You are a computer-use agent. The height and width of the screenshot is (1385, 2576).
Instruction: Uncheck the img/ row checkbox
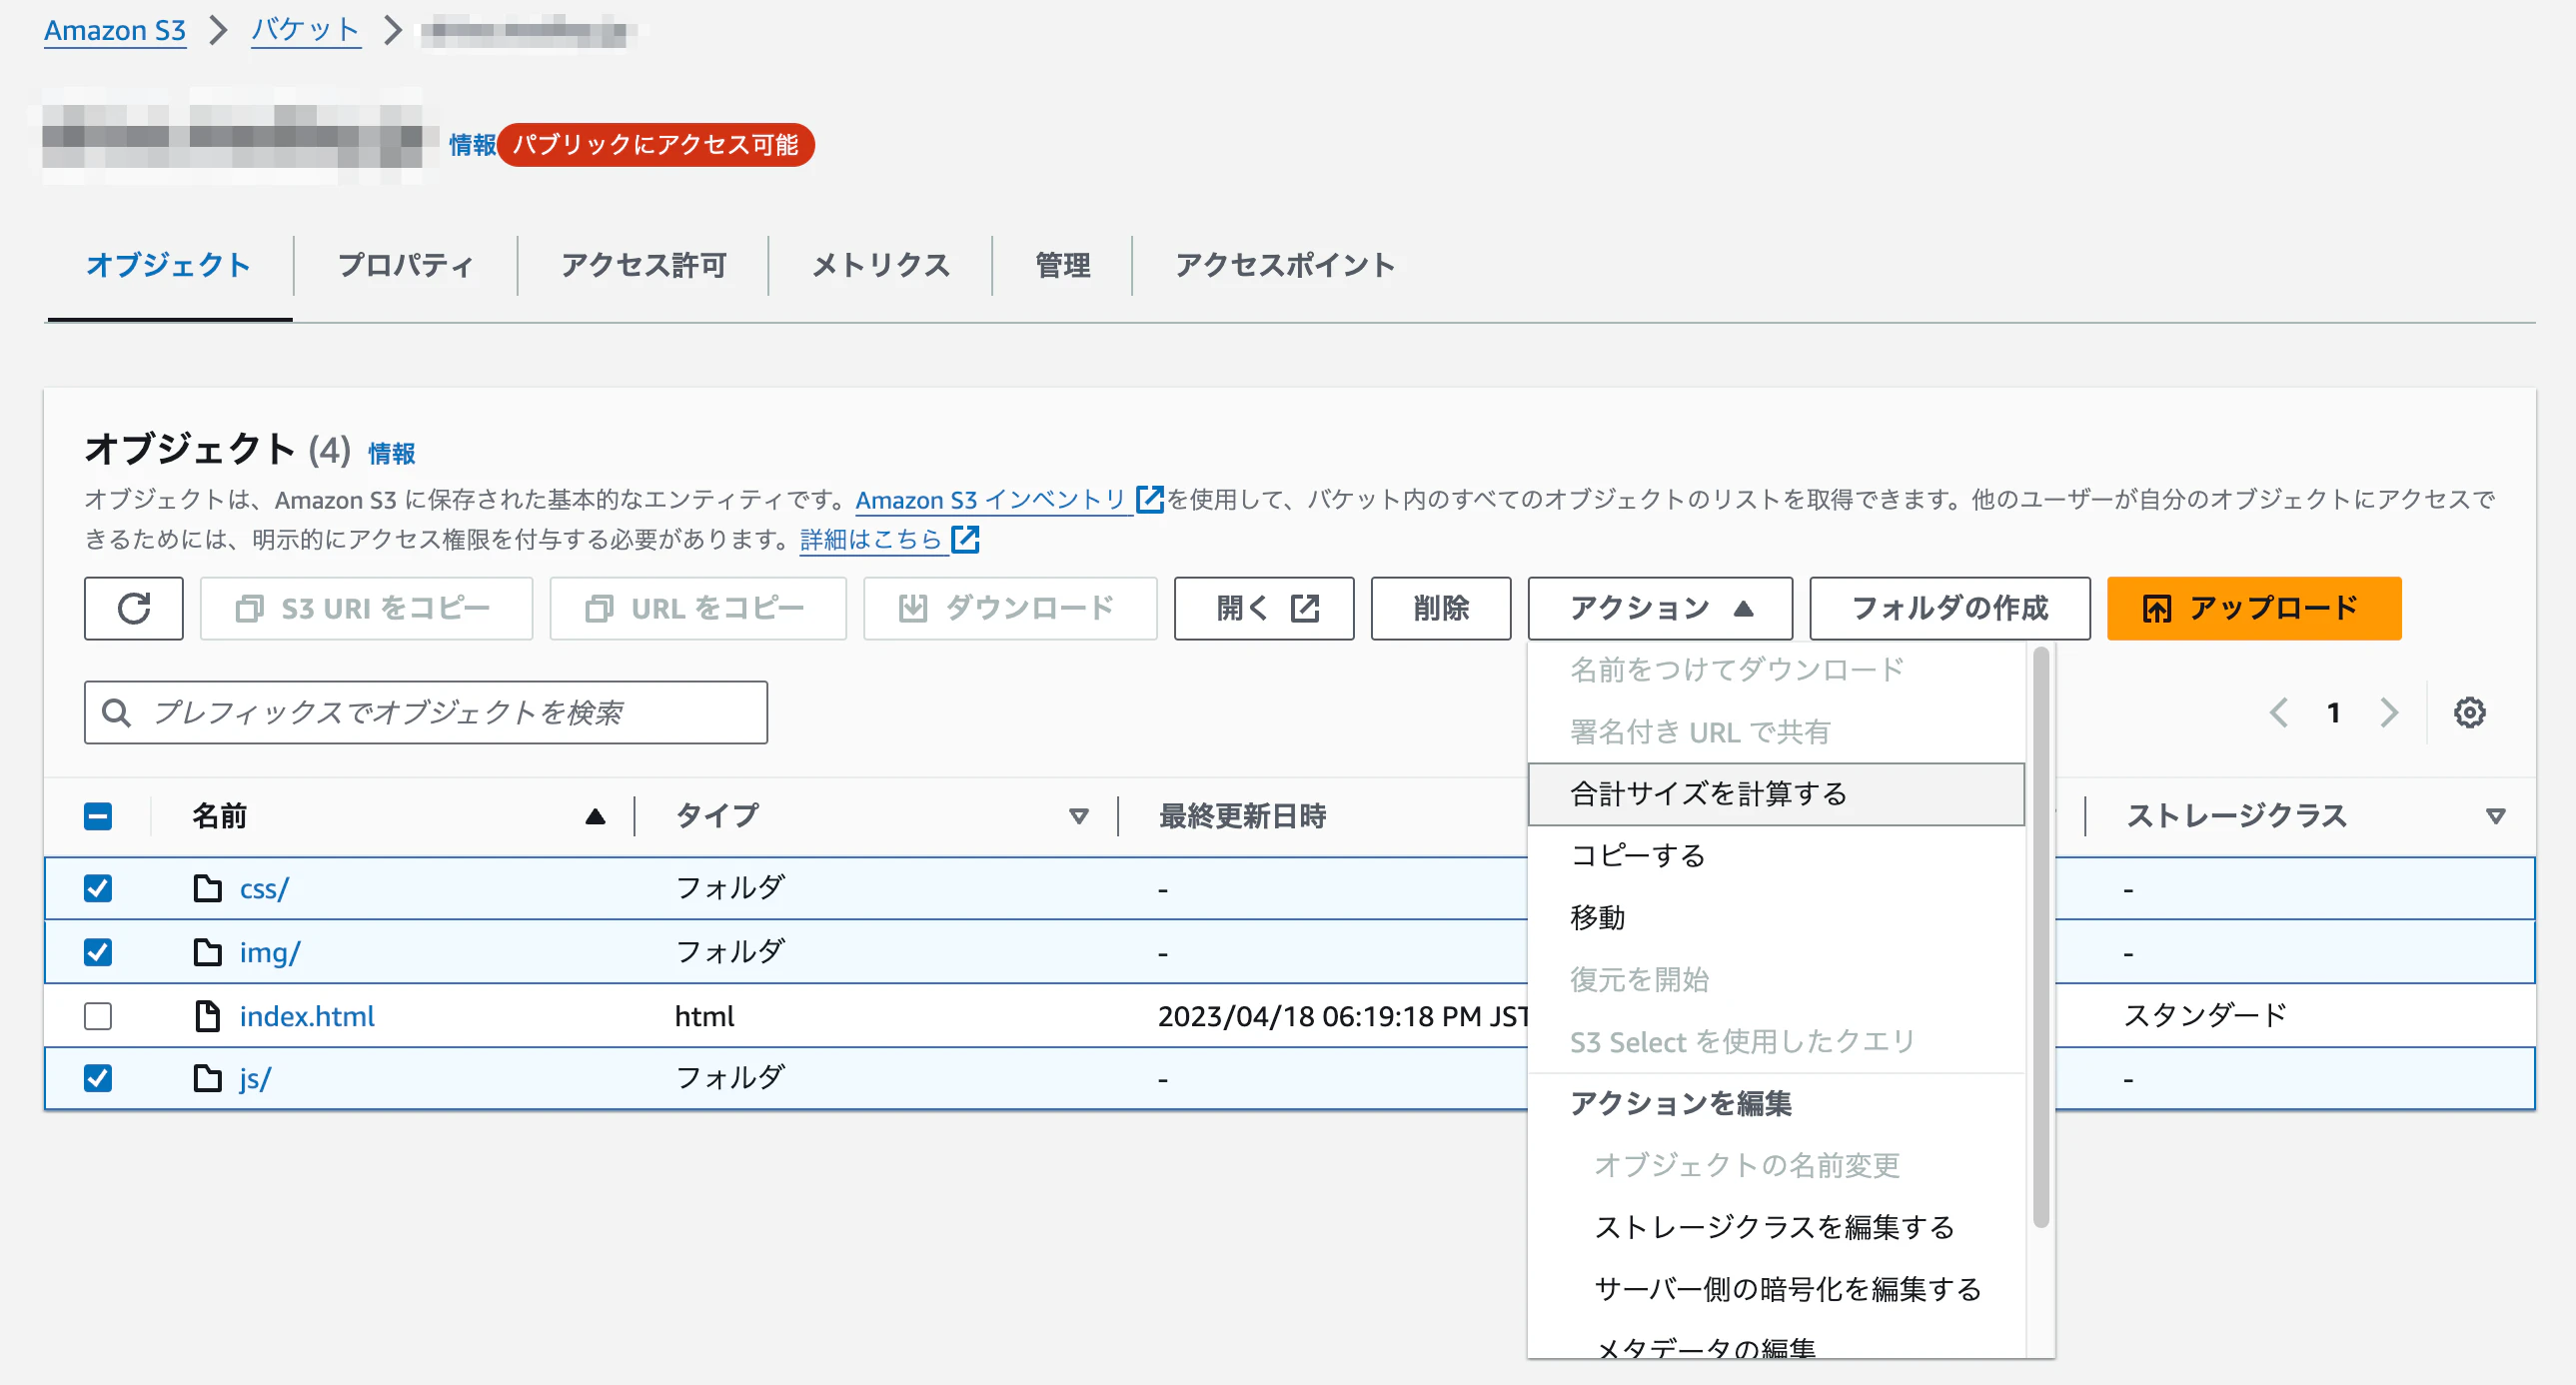[98, 952]
